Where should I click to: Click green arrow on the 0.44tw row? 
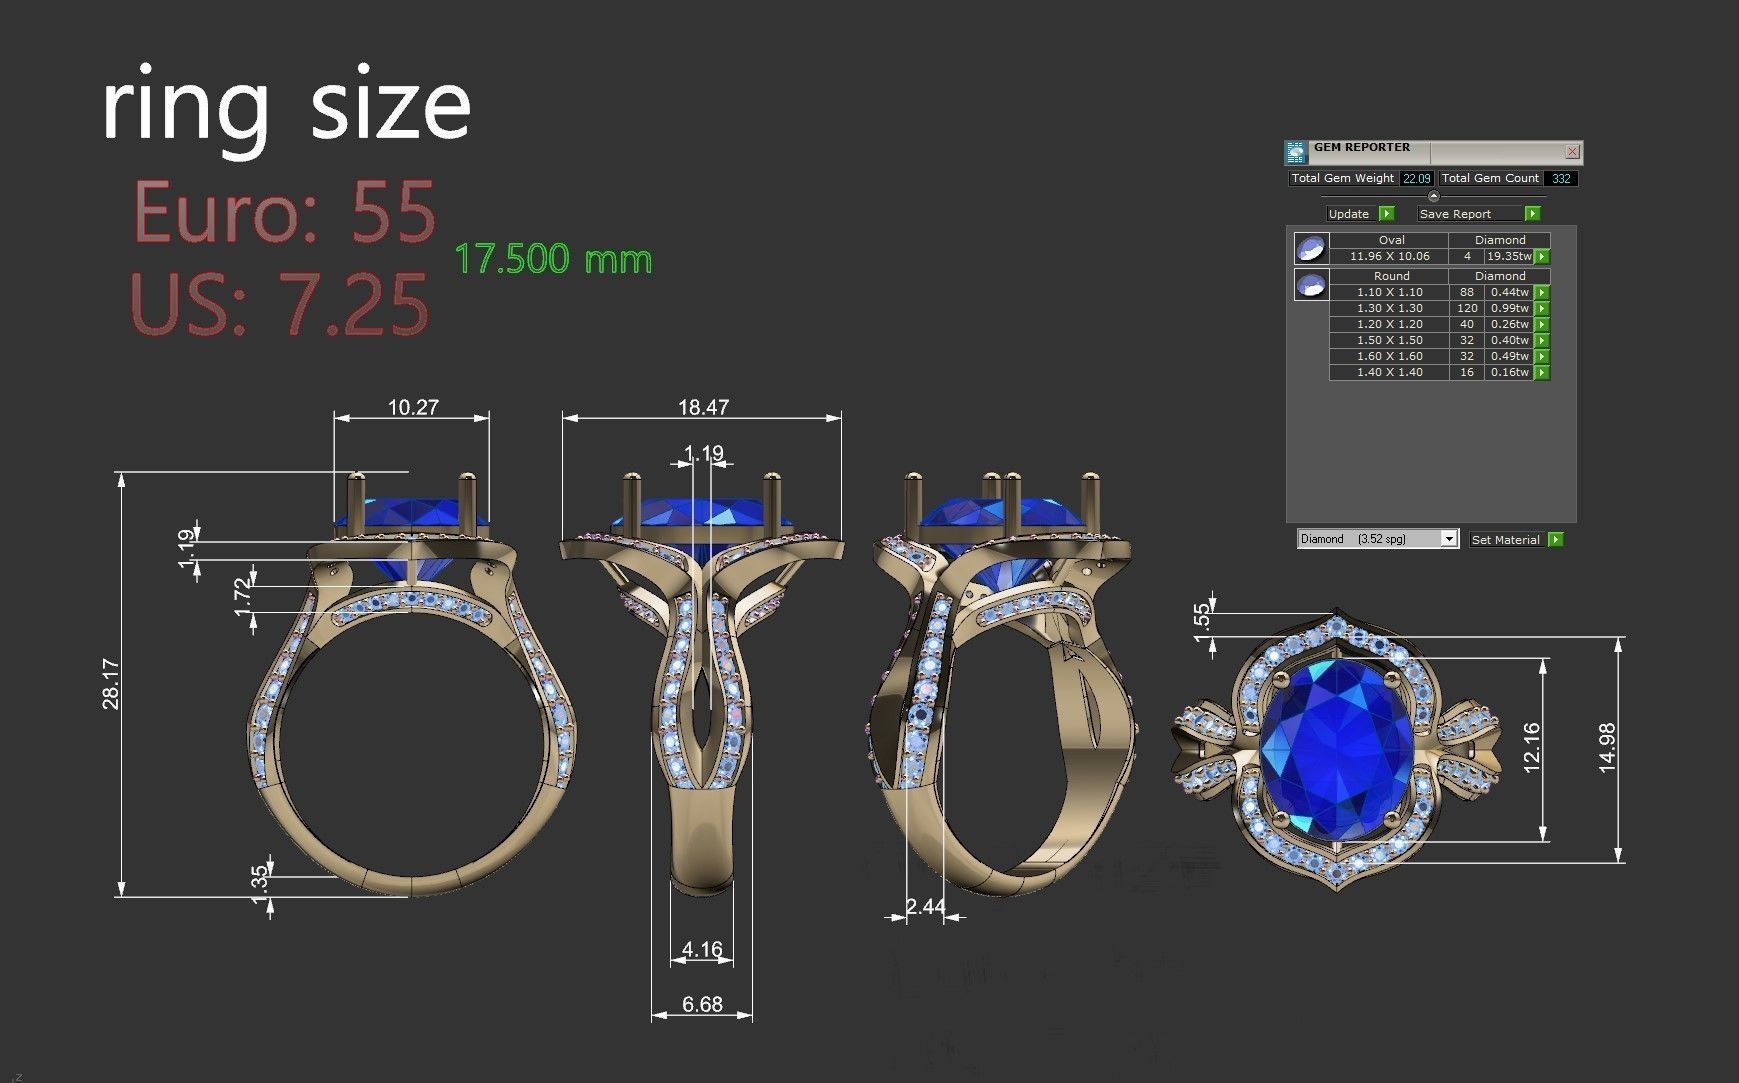pyautogui.click(x=1542, y=293)
